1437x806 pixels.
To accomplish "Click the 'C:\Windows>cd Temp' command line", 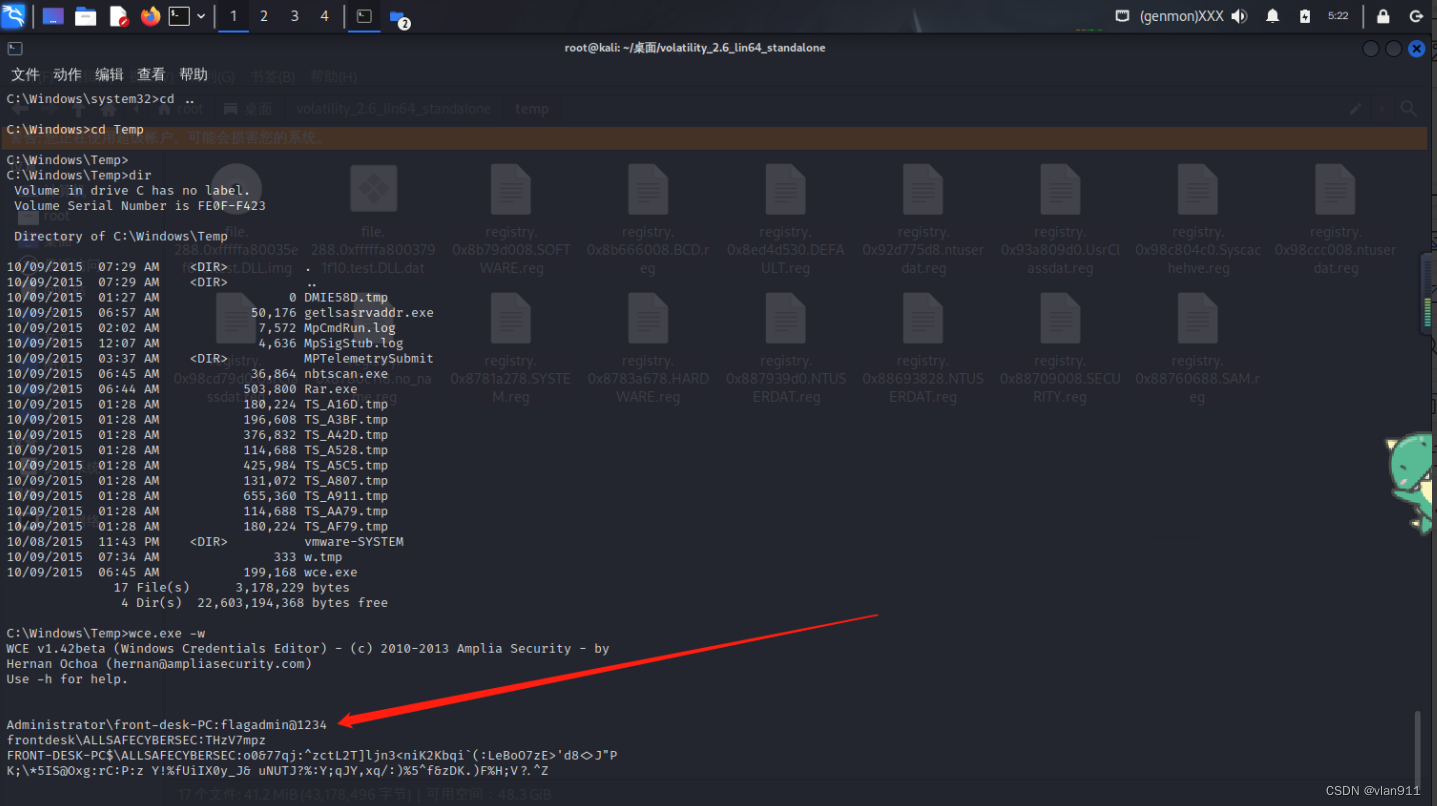I will (75, 129).
